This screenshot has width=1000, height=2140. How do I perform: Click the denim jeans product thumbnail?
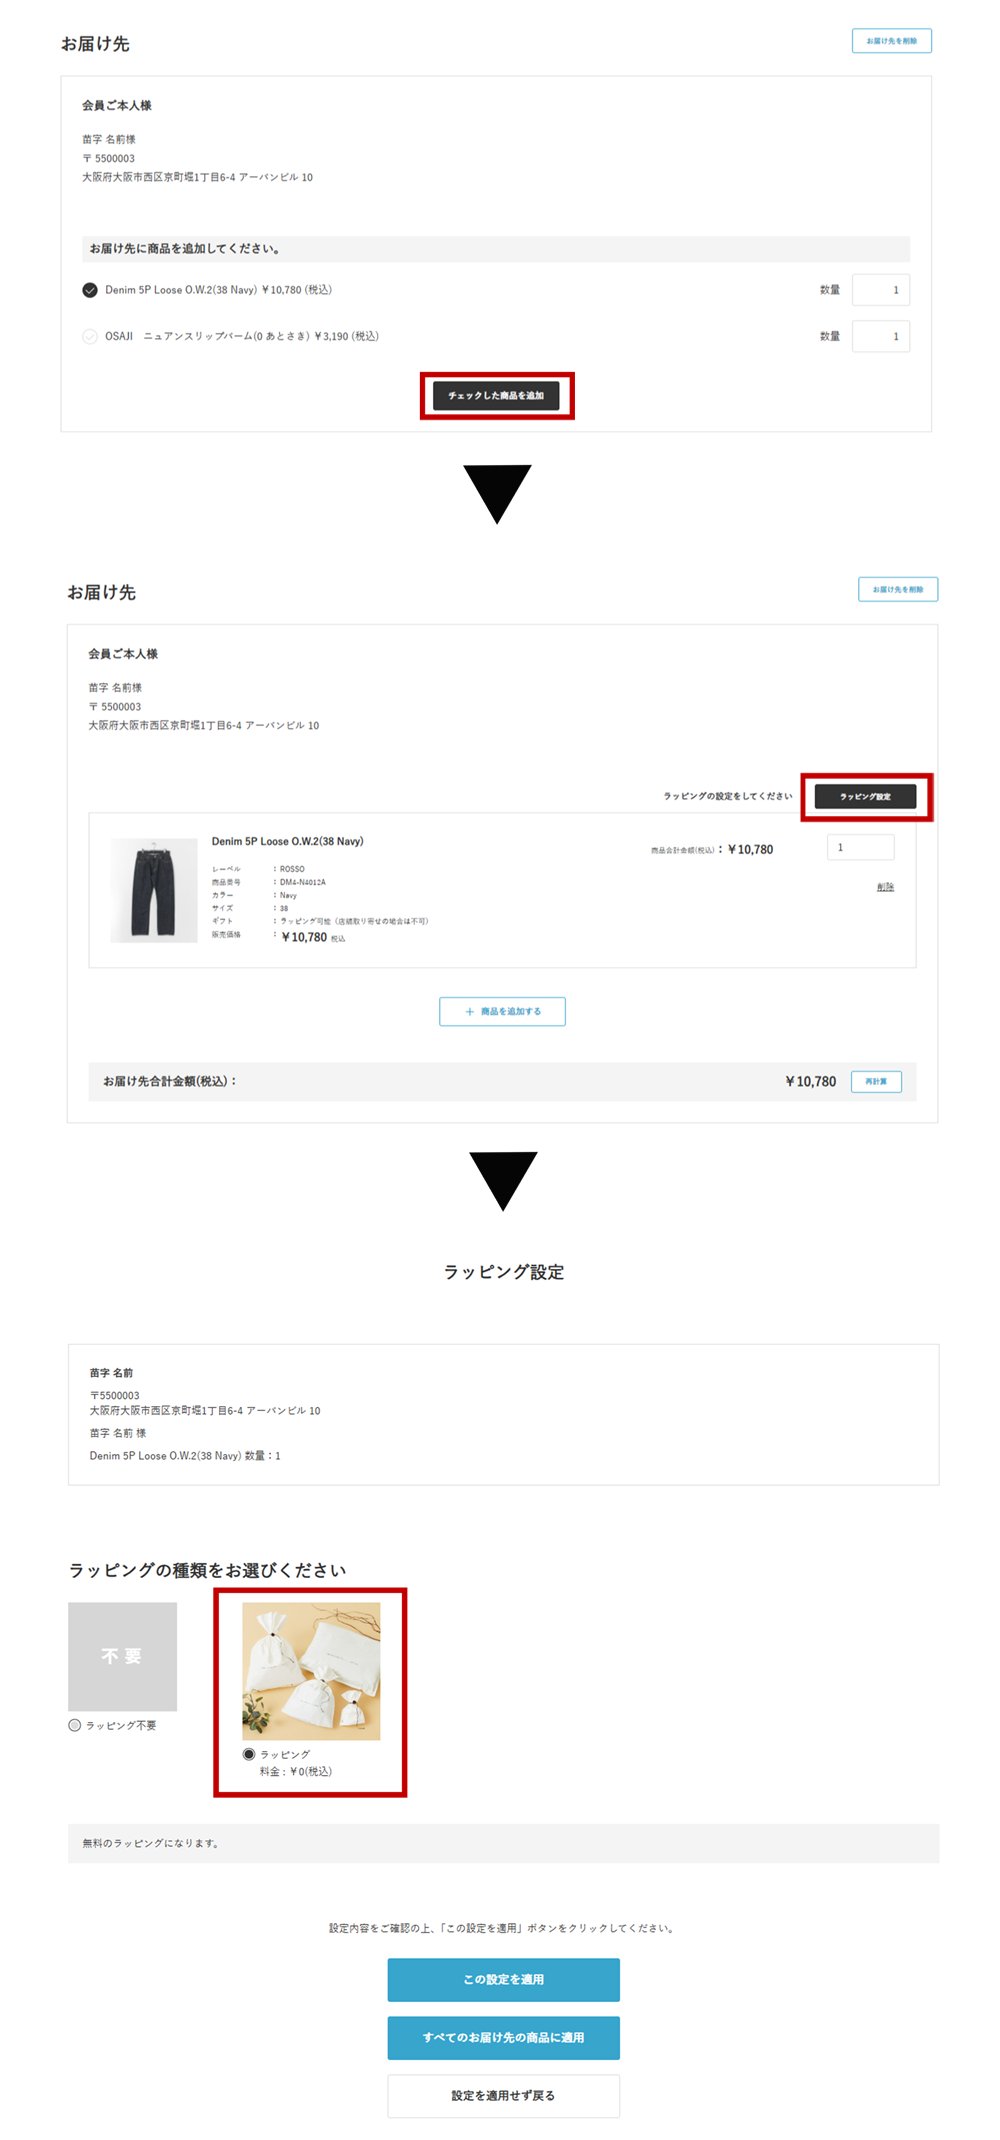[x=154, y=890]
